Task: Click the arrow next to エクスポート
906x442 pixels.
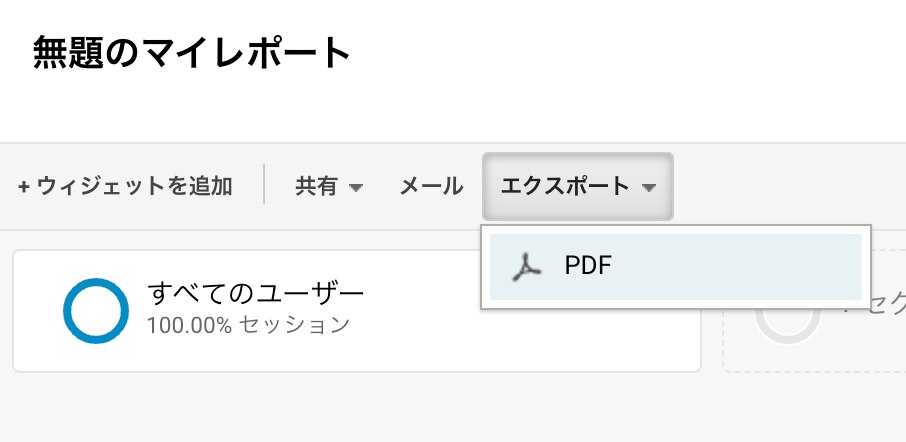Action: [x=649, y=188]
